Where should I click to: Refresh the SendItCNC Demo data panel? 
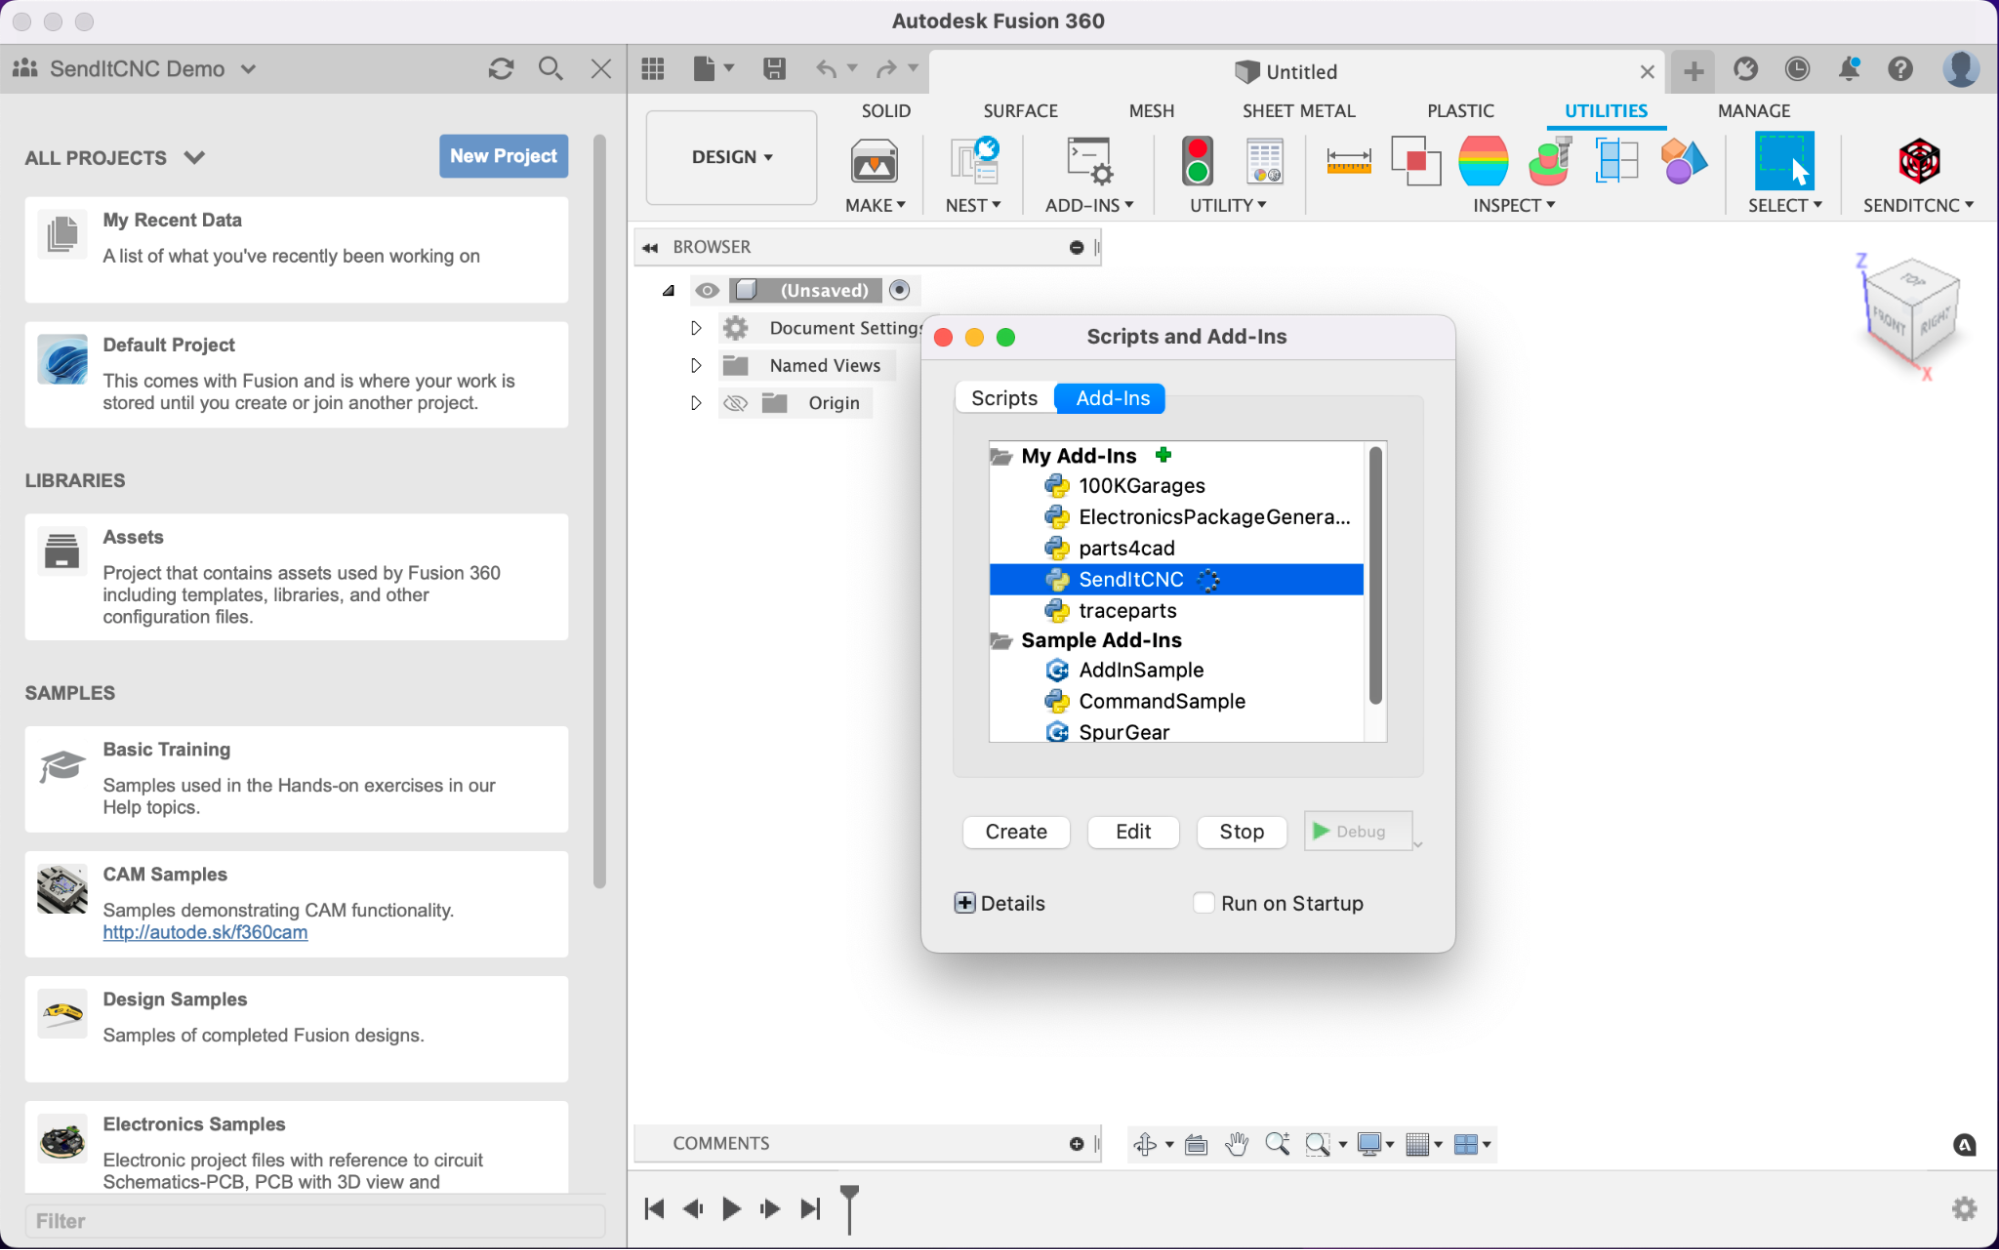501,69
